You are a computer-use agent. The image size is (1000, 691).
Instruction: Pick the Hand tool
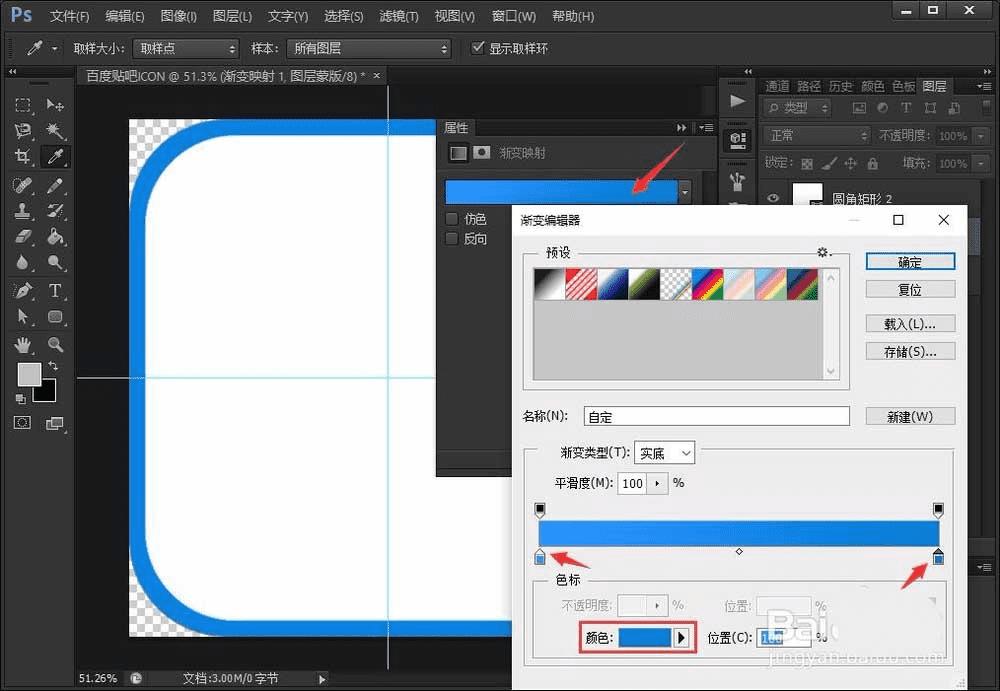click(x=23, y=344)
